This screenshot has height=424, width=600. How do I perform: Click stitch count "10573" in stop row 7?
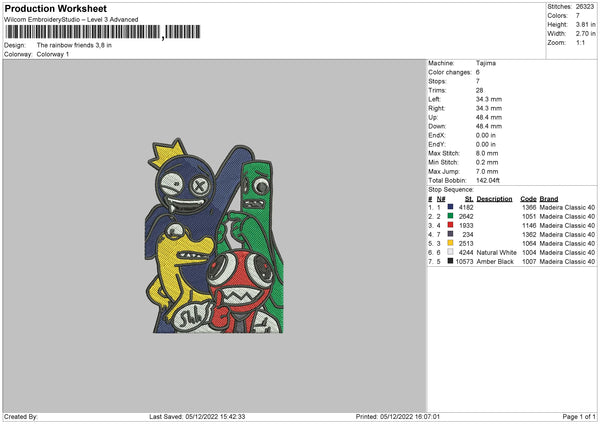(464, 261)
